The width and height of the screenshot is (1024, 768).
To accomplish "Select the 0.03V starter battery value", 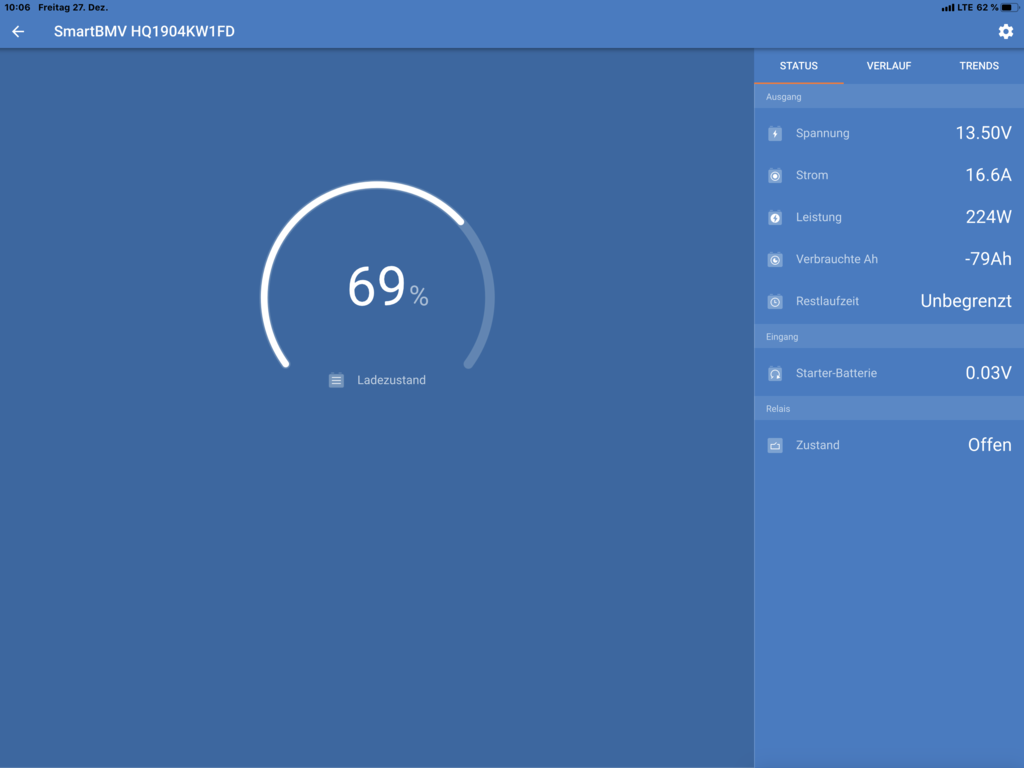I will coord(988,373).
